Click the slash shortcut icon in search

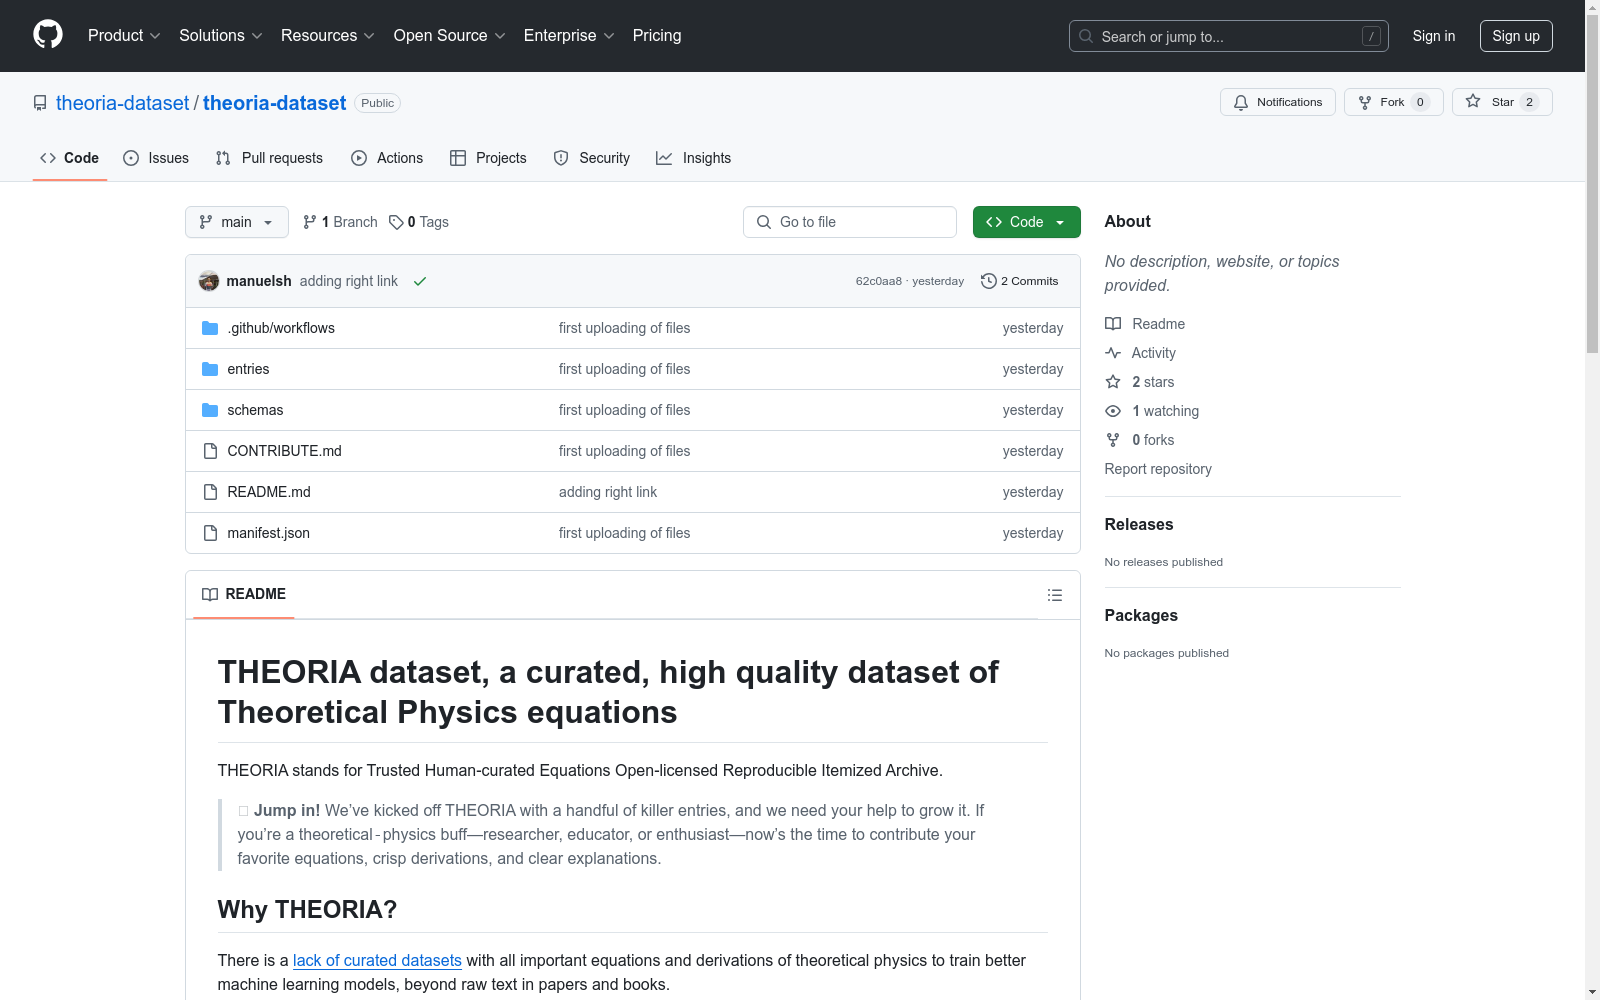pyautogui.click(x=1371, y=36)
